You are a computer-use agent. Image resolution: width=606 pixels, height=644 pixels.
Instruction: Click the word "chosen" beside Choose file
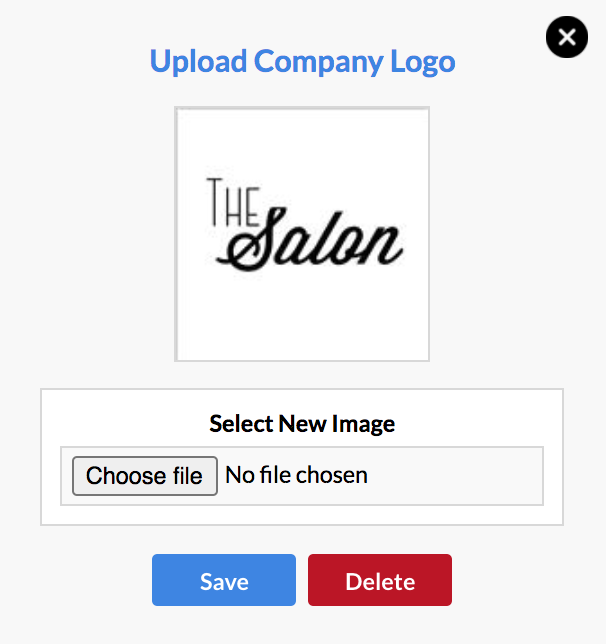click(x=332, y=475)
